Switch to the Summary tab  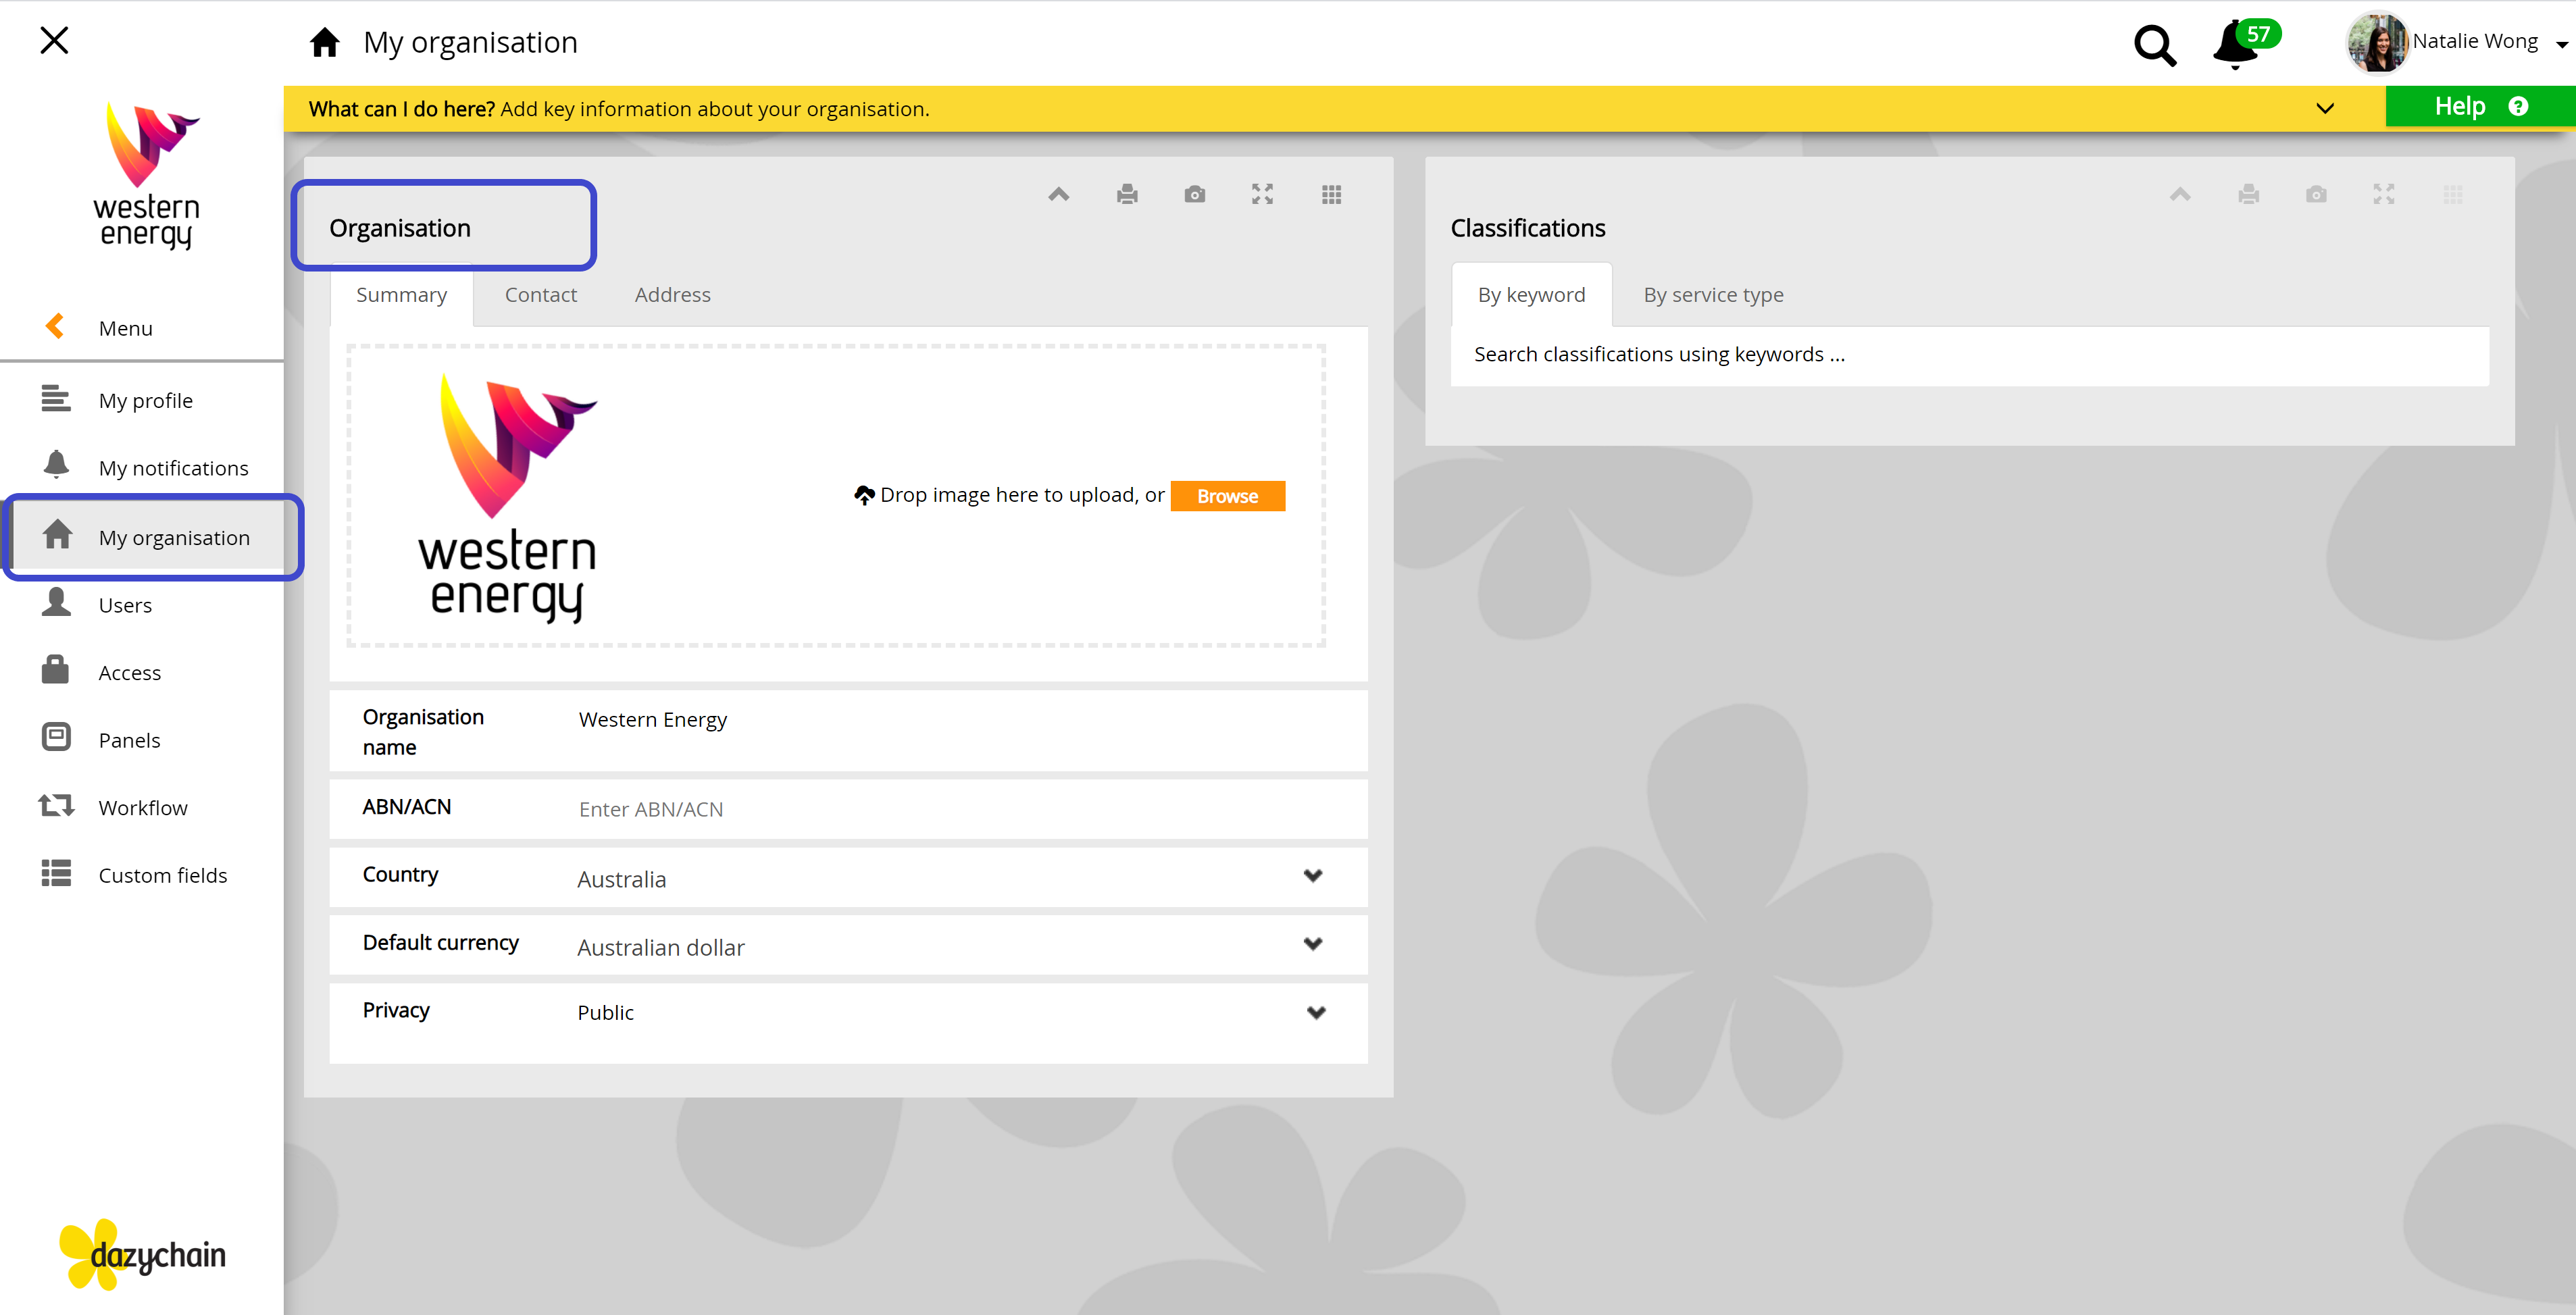click(401, 295)
